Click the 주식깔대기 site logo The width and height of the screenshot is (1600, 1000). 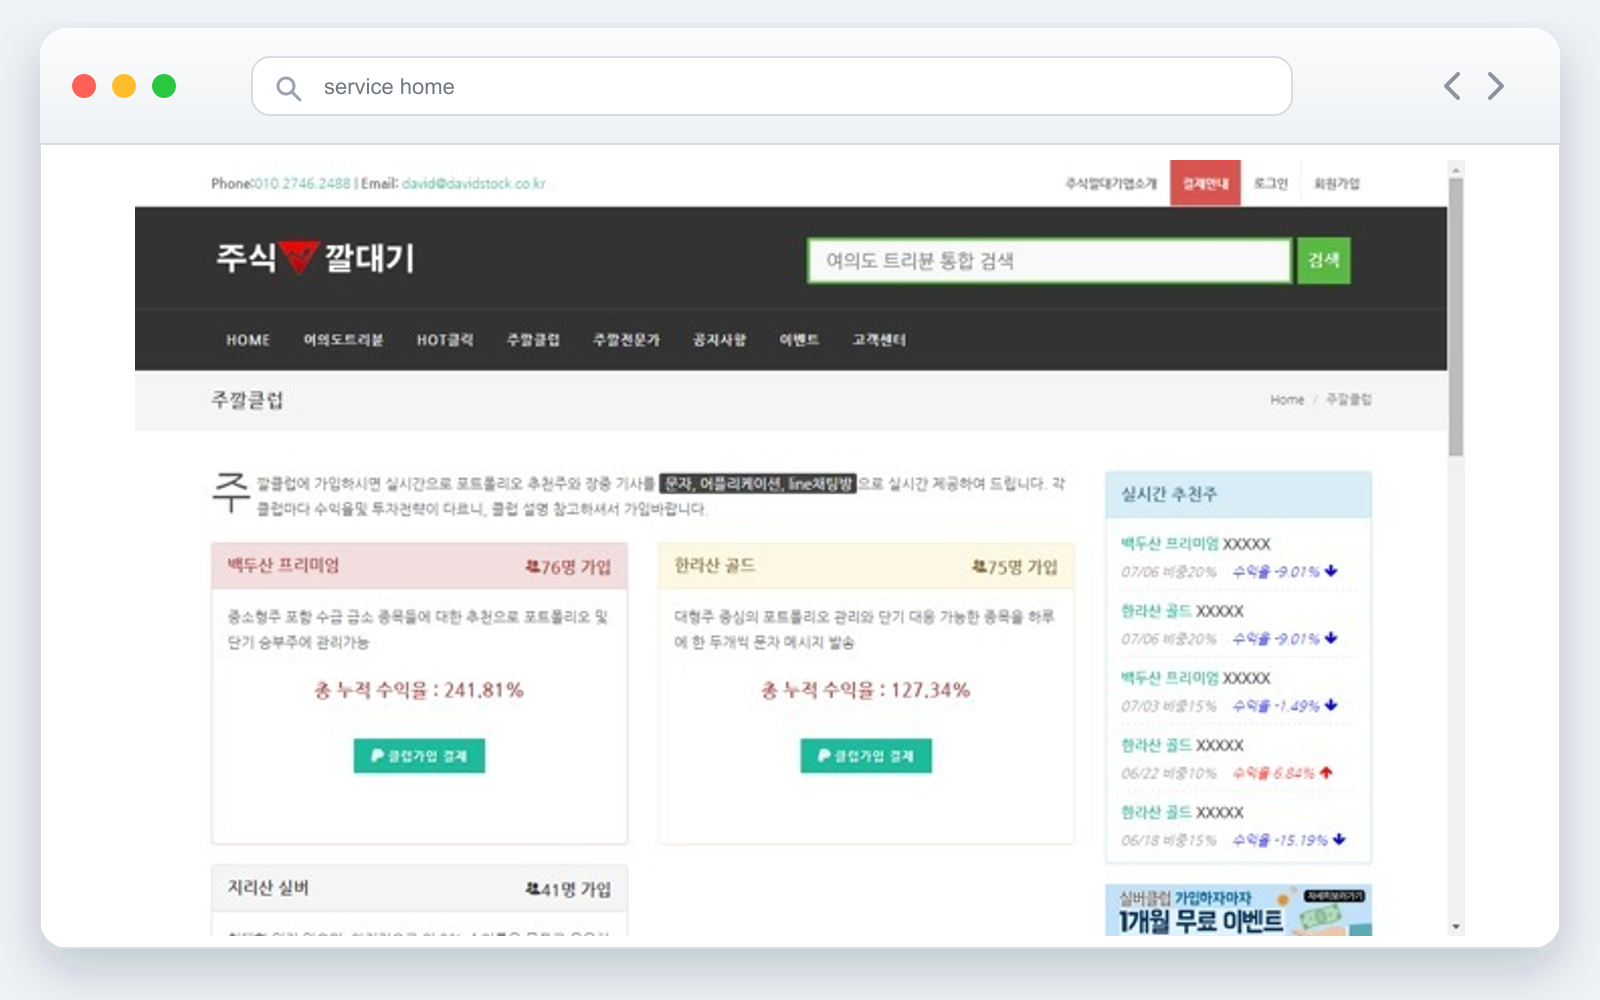click(x=314, y=258)
